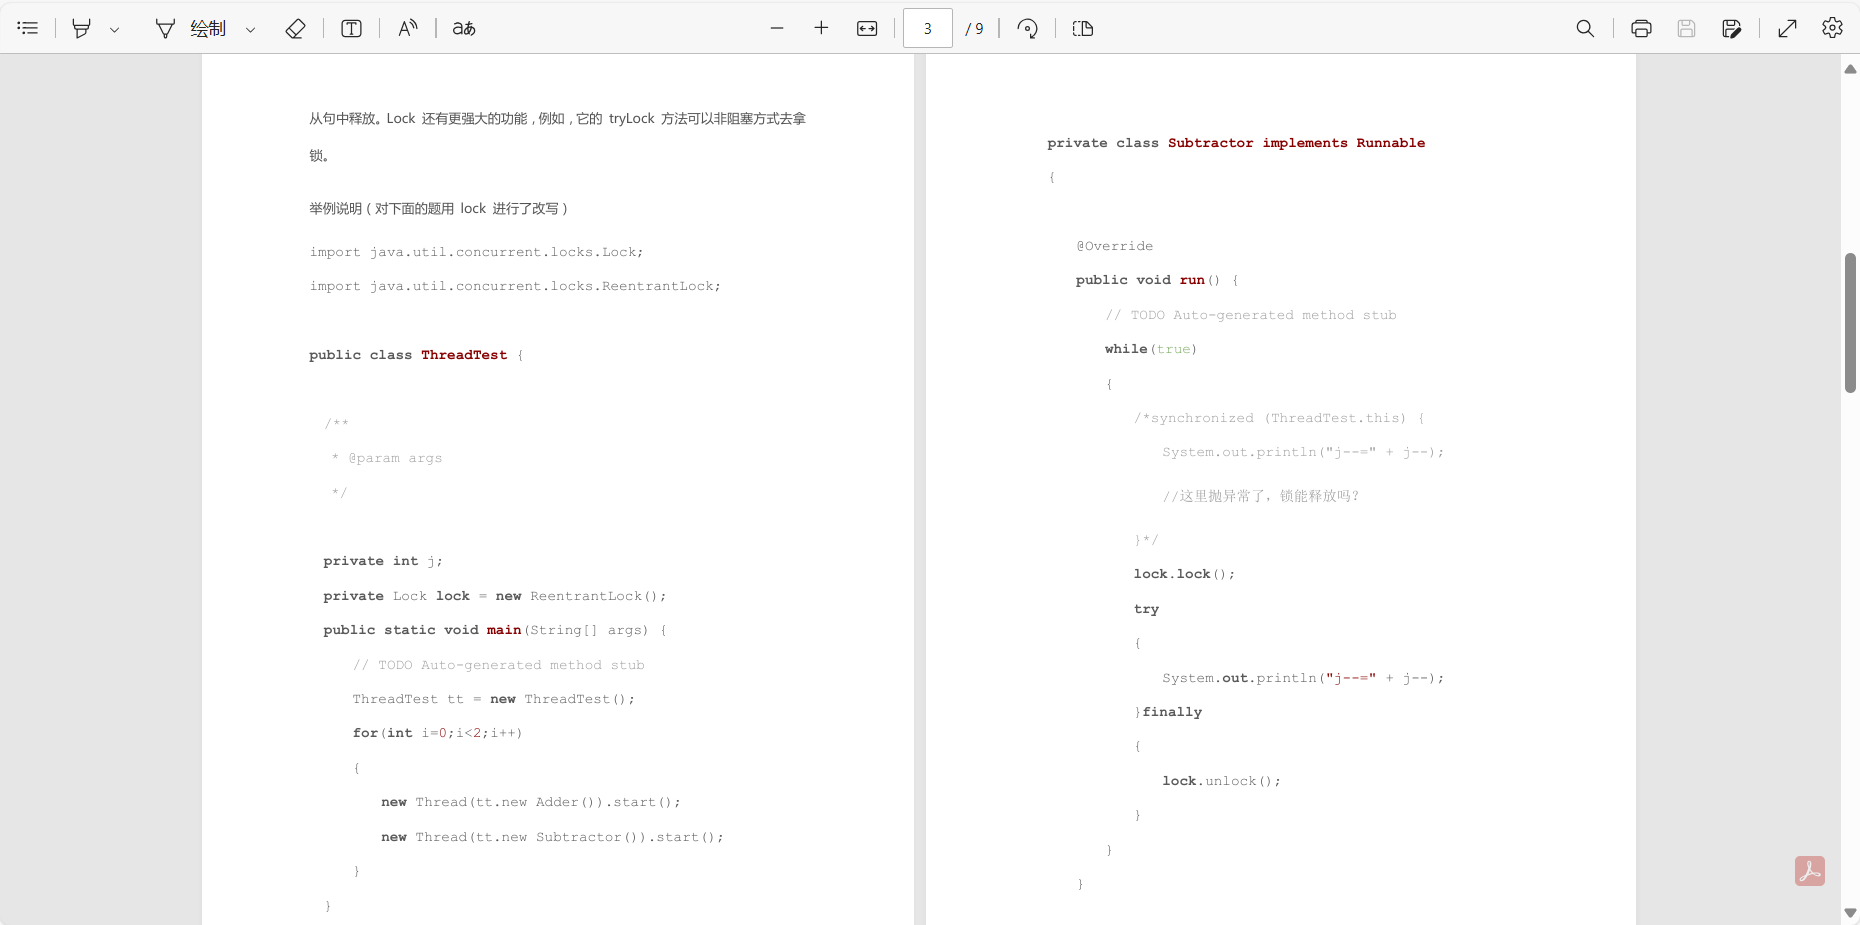Image resolution: width=1860 pixels, height=925 pixels.
Task: Click the '/ 9' total pages label
Action: tap(974, 29)
